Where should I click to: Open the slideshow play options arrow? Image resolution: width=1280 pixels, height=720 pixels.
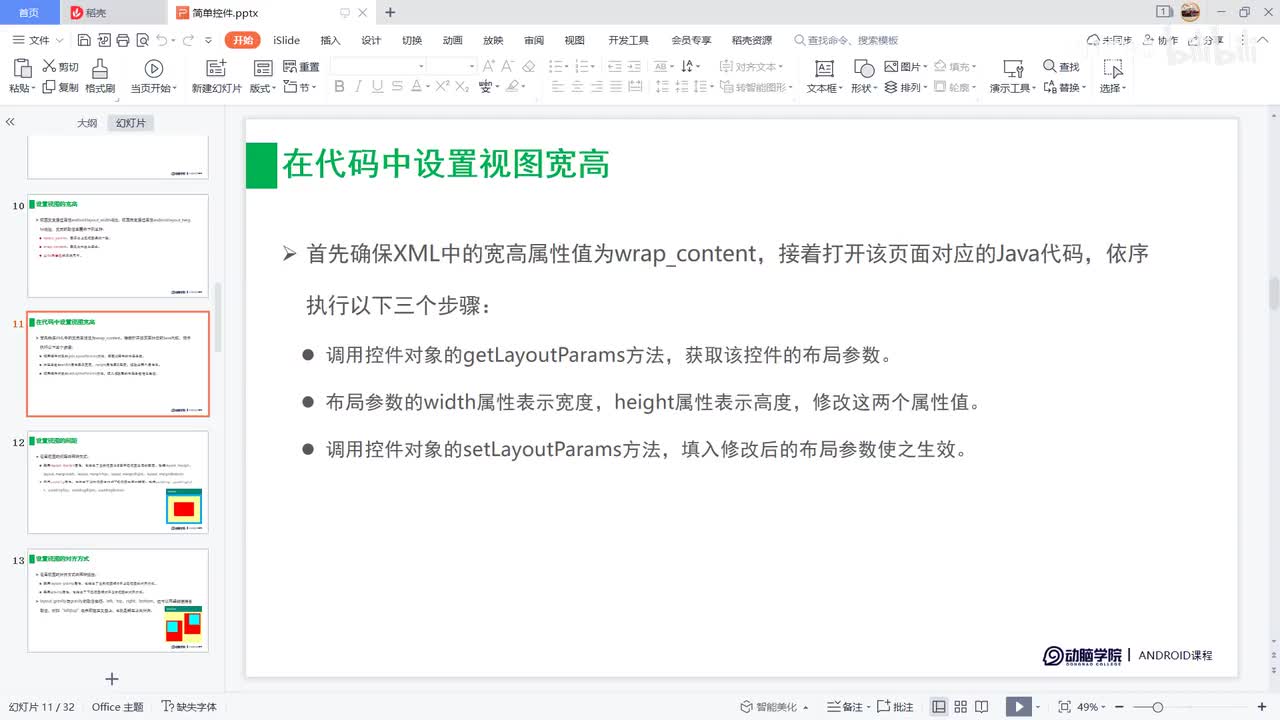1040,707
